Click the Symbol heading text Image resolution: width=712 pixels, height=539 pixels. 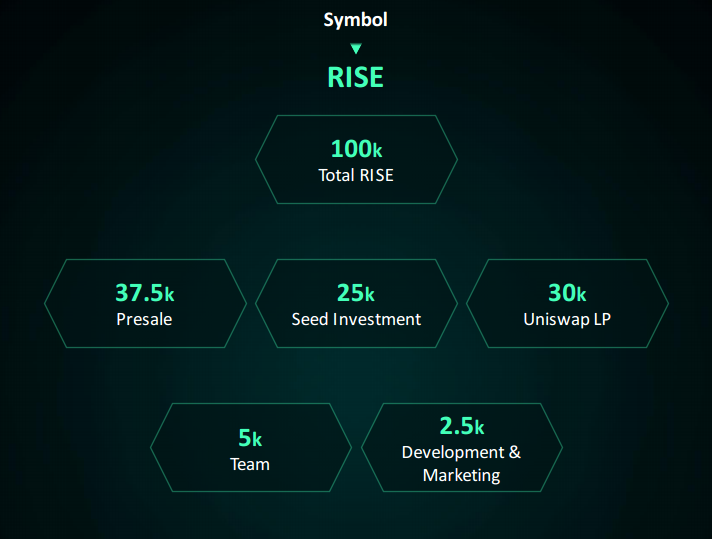[356, 20]
